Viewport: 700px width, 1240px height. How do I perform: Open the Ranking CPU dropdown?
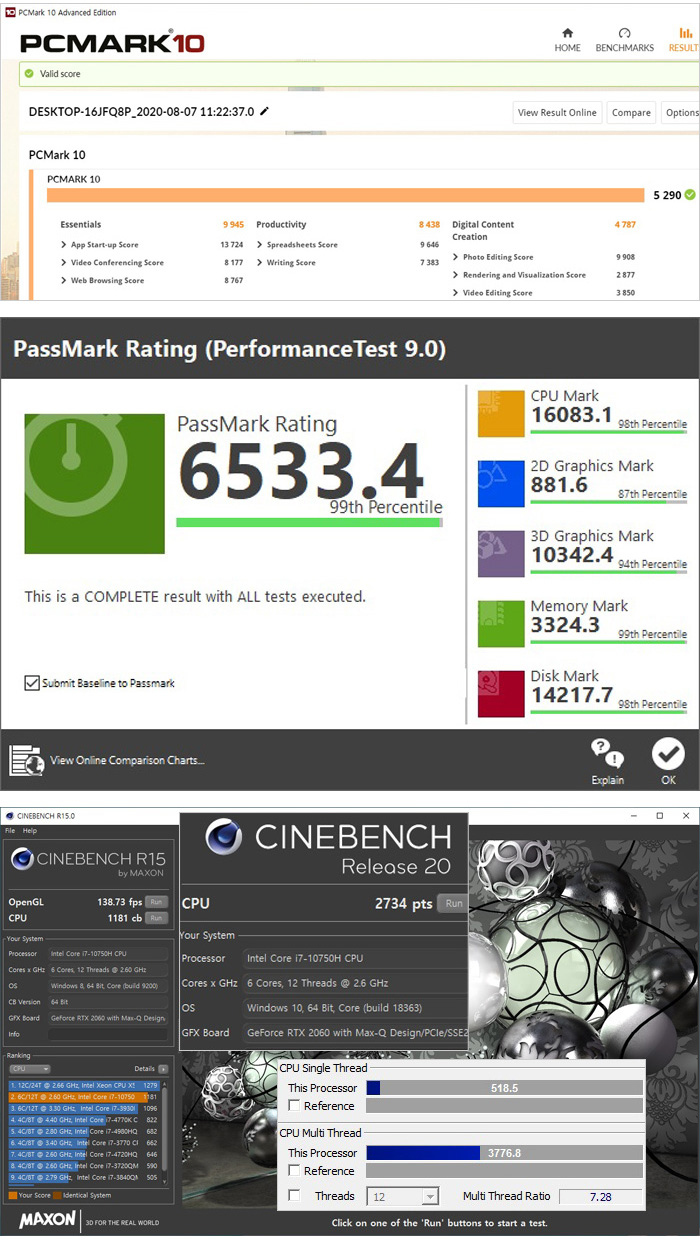[30, 1069]
